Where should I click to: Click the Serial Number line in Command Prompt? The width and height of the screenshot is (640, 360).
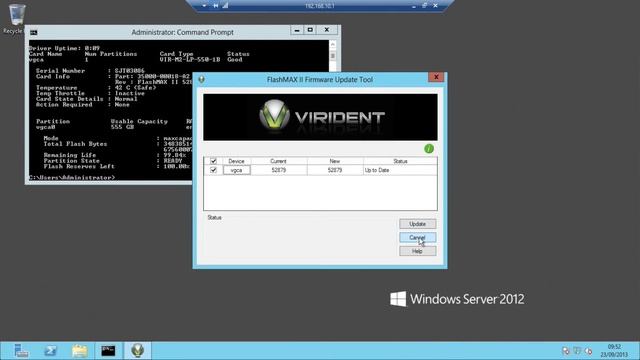click(90, 71)
